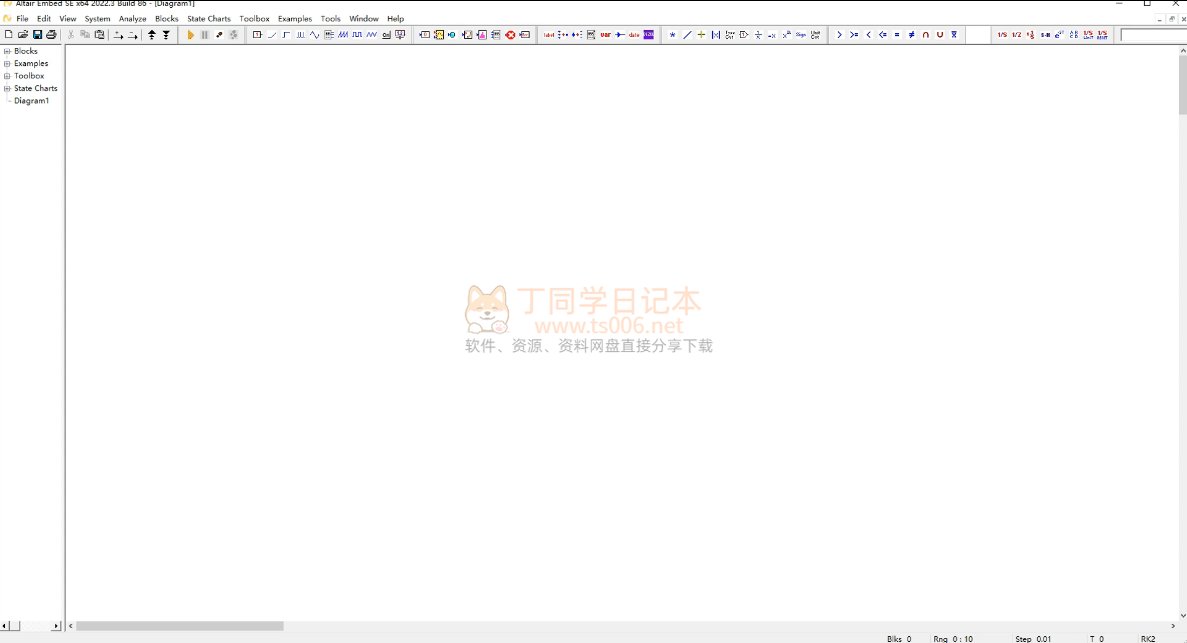Expand the Toolbox tree node
1187x643 pixels.
click(7, 76)
